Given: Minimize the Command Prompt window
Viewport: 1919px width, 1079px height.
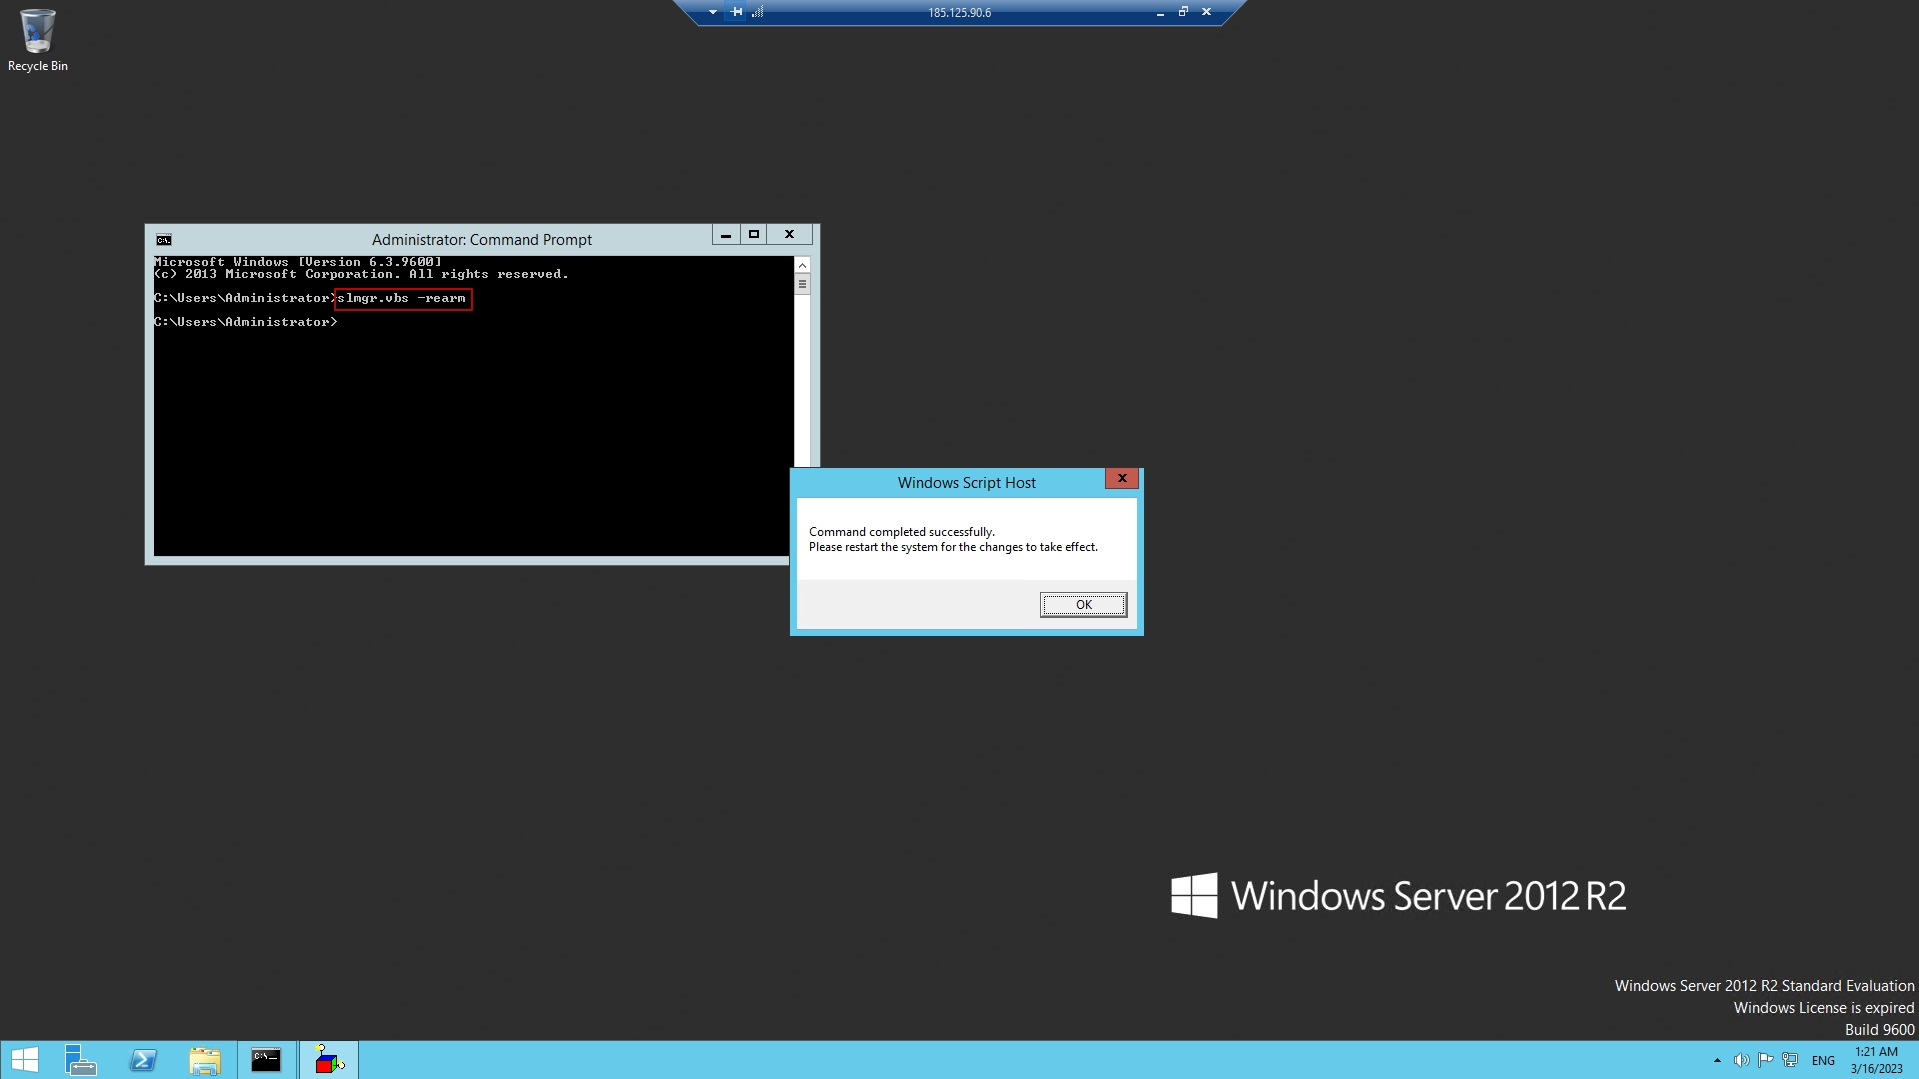Looking at the screenshot, I should pyautogui.click(x=726, y=235).
